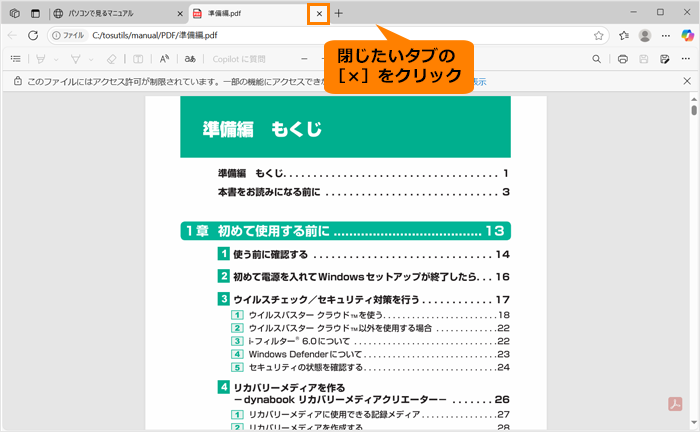Zoom out with the minus button
The image size is (700, 432).
tap(304, 59)
